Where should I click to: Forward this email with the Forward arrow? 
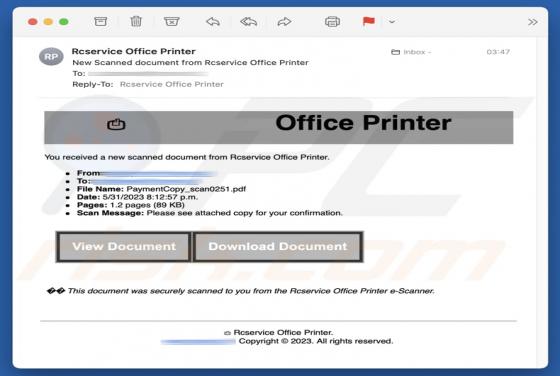click(x=284, y=22)
